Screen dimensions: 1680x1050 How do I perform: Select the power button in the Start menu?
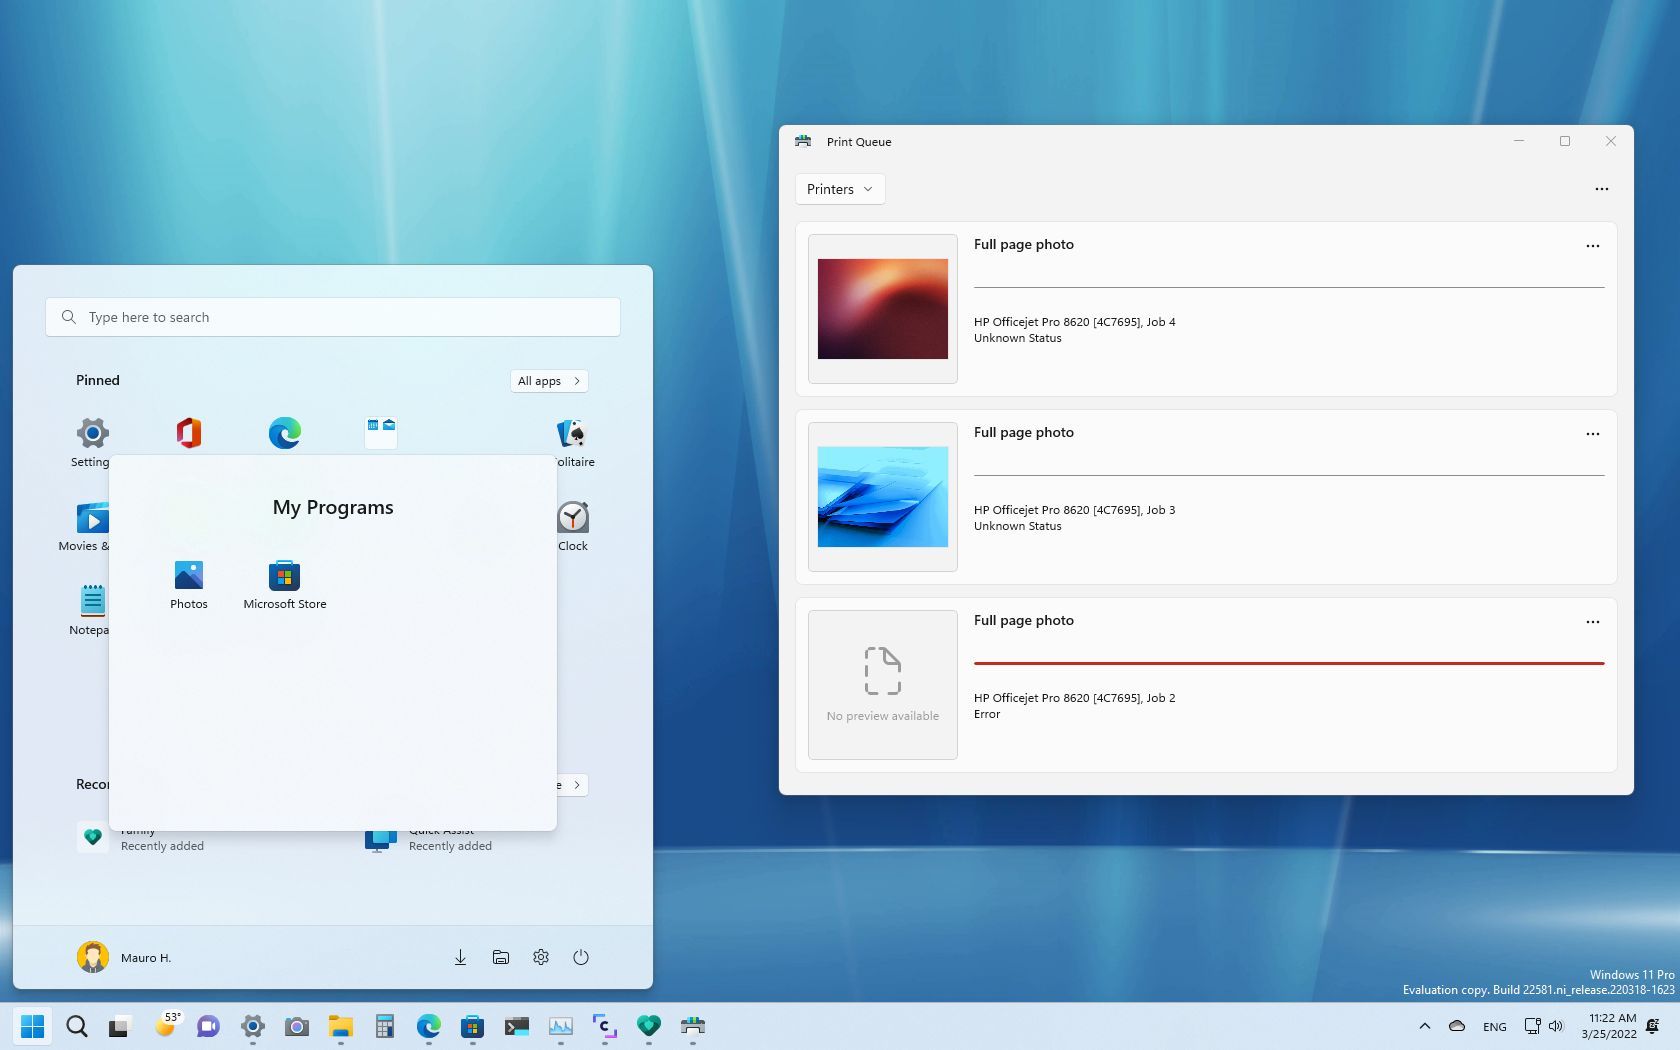[581, 957]
